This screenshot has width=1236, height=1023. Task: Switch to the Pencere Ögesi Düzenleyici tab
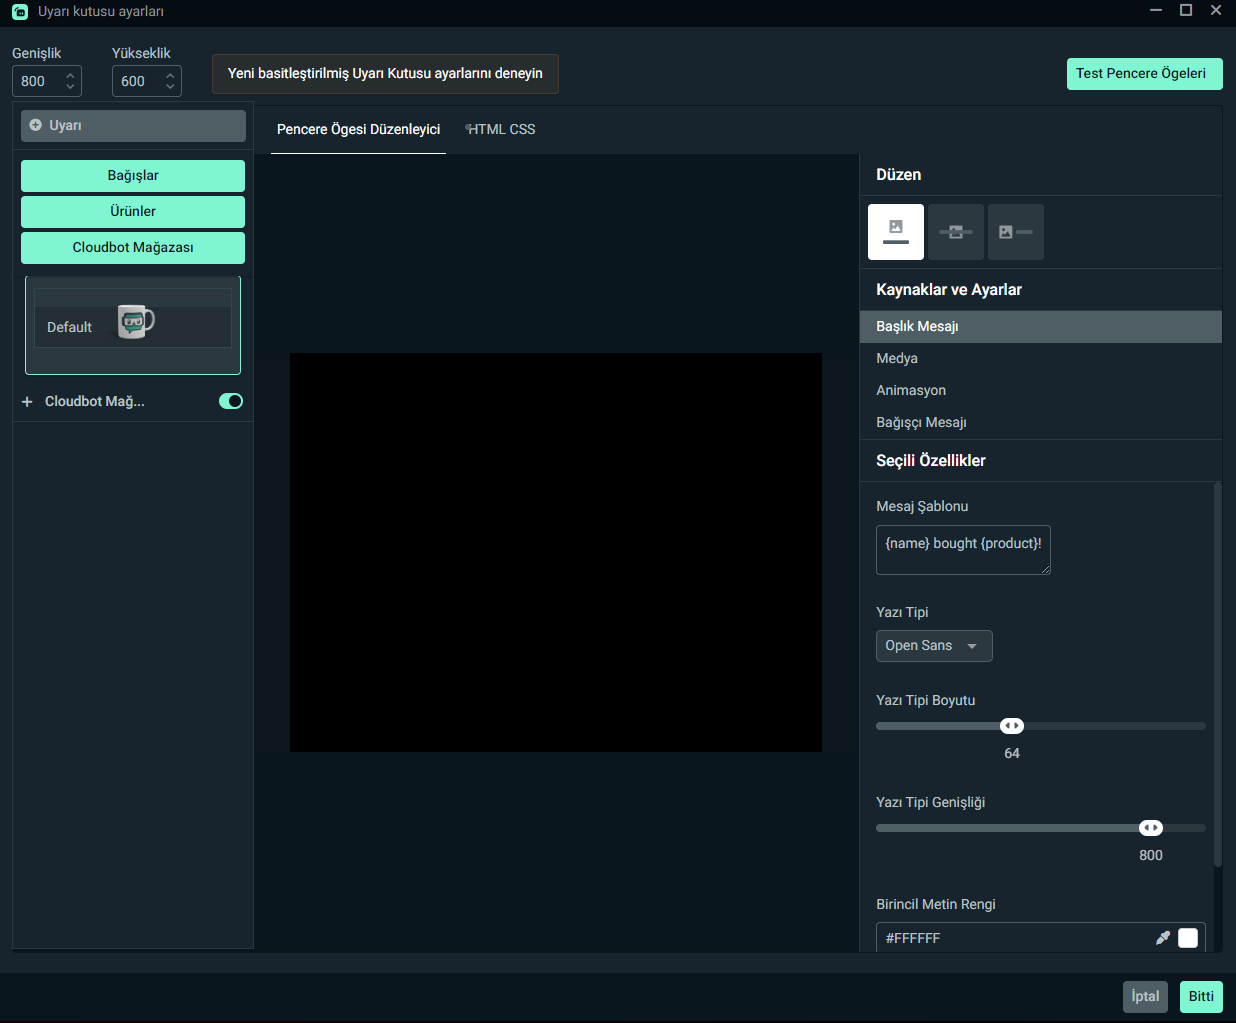point(358,129)
